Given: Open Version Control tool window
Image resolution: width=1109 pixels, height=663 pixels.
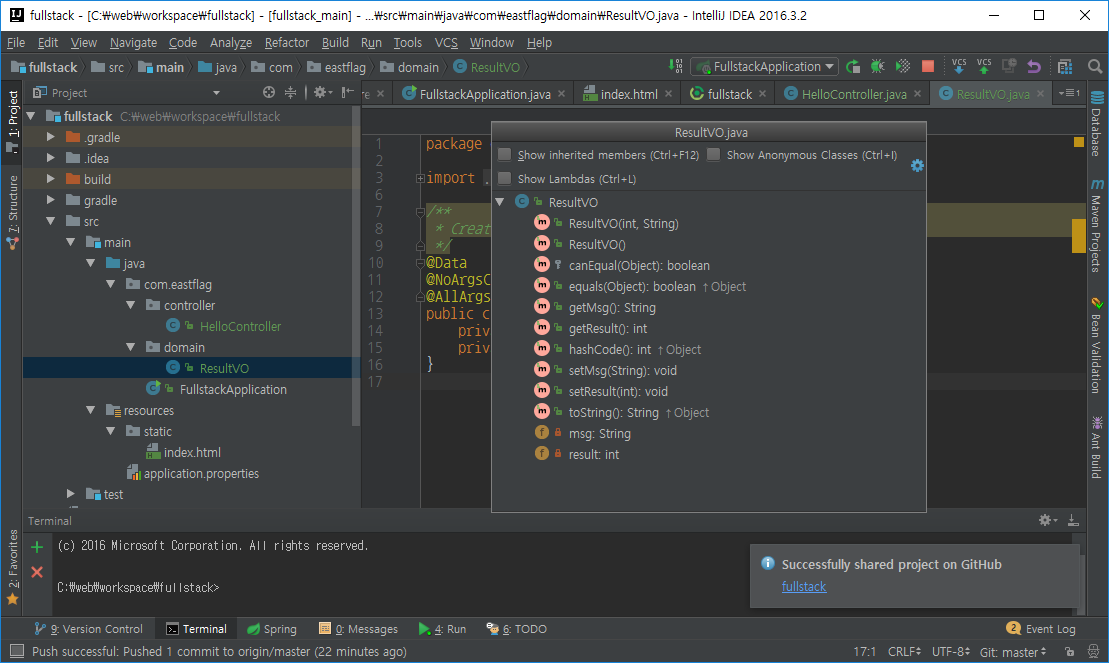Looking at the screenshot, I should pos(88,628).
